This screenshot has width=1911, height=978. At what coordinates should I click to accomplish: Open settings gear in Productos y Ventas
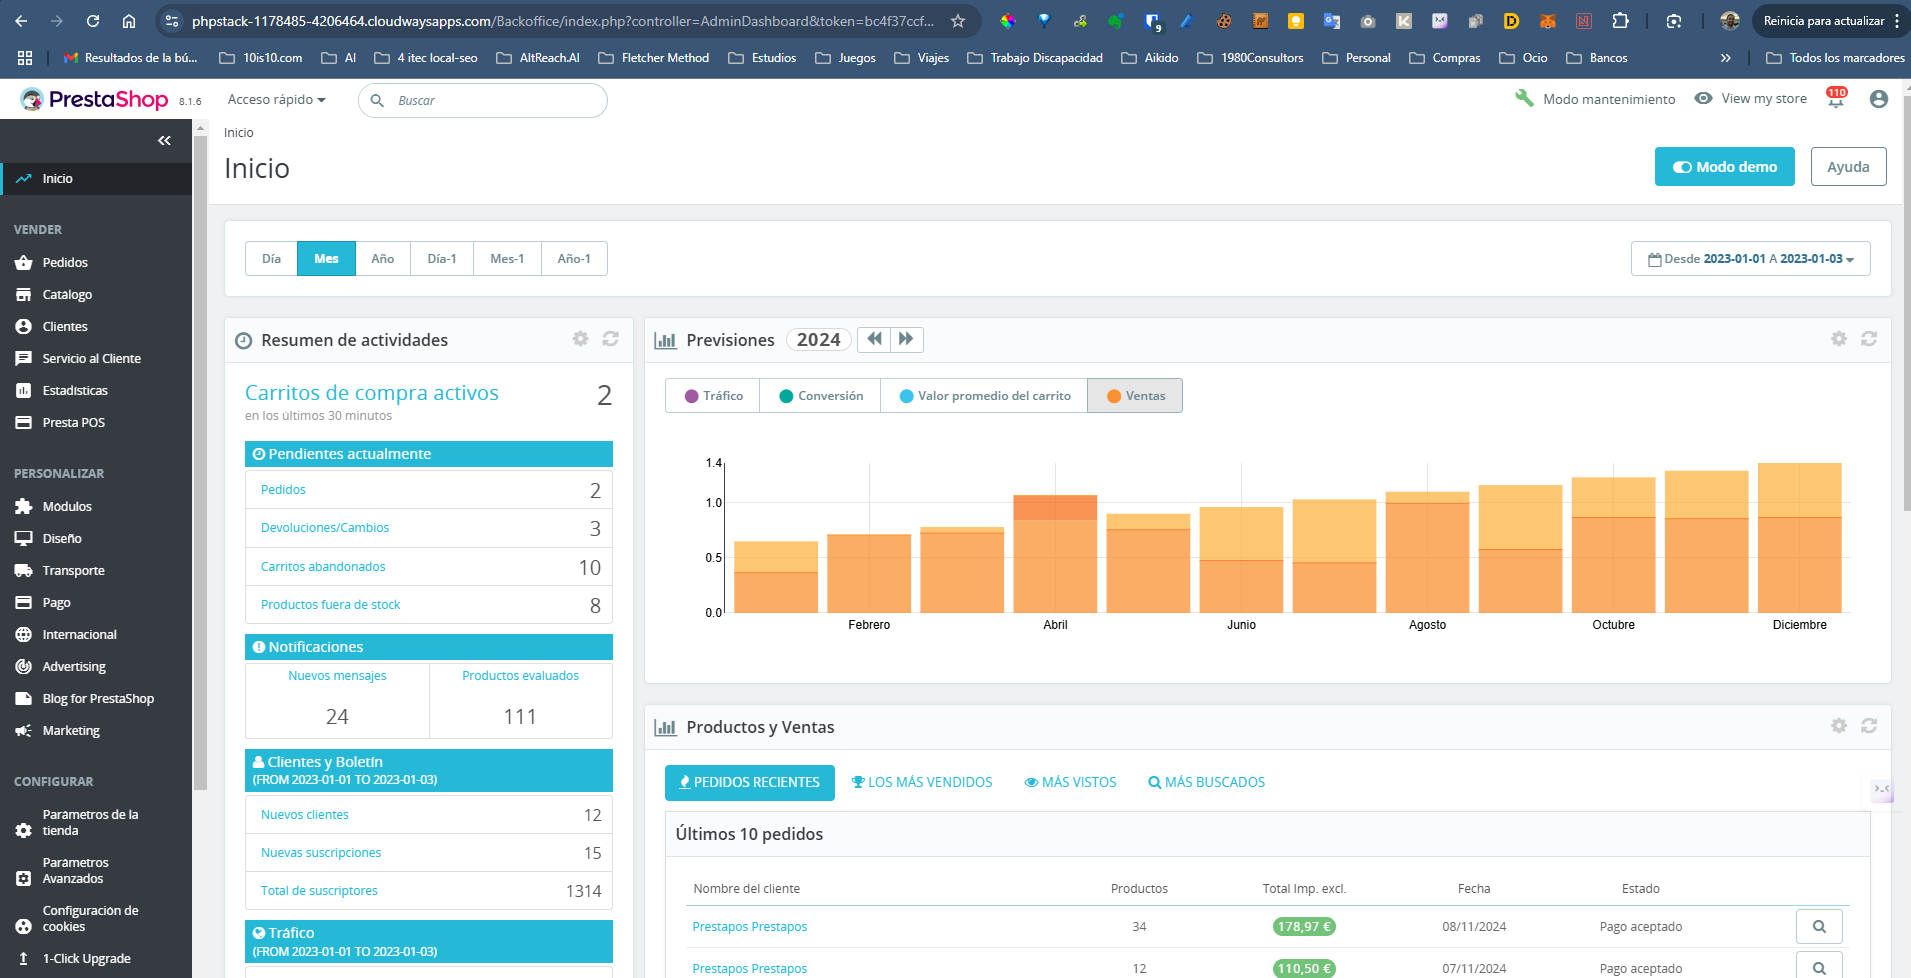(1838, 726)
